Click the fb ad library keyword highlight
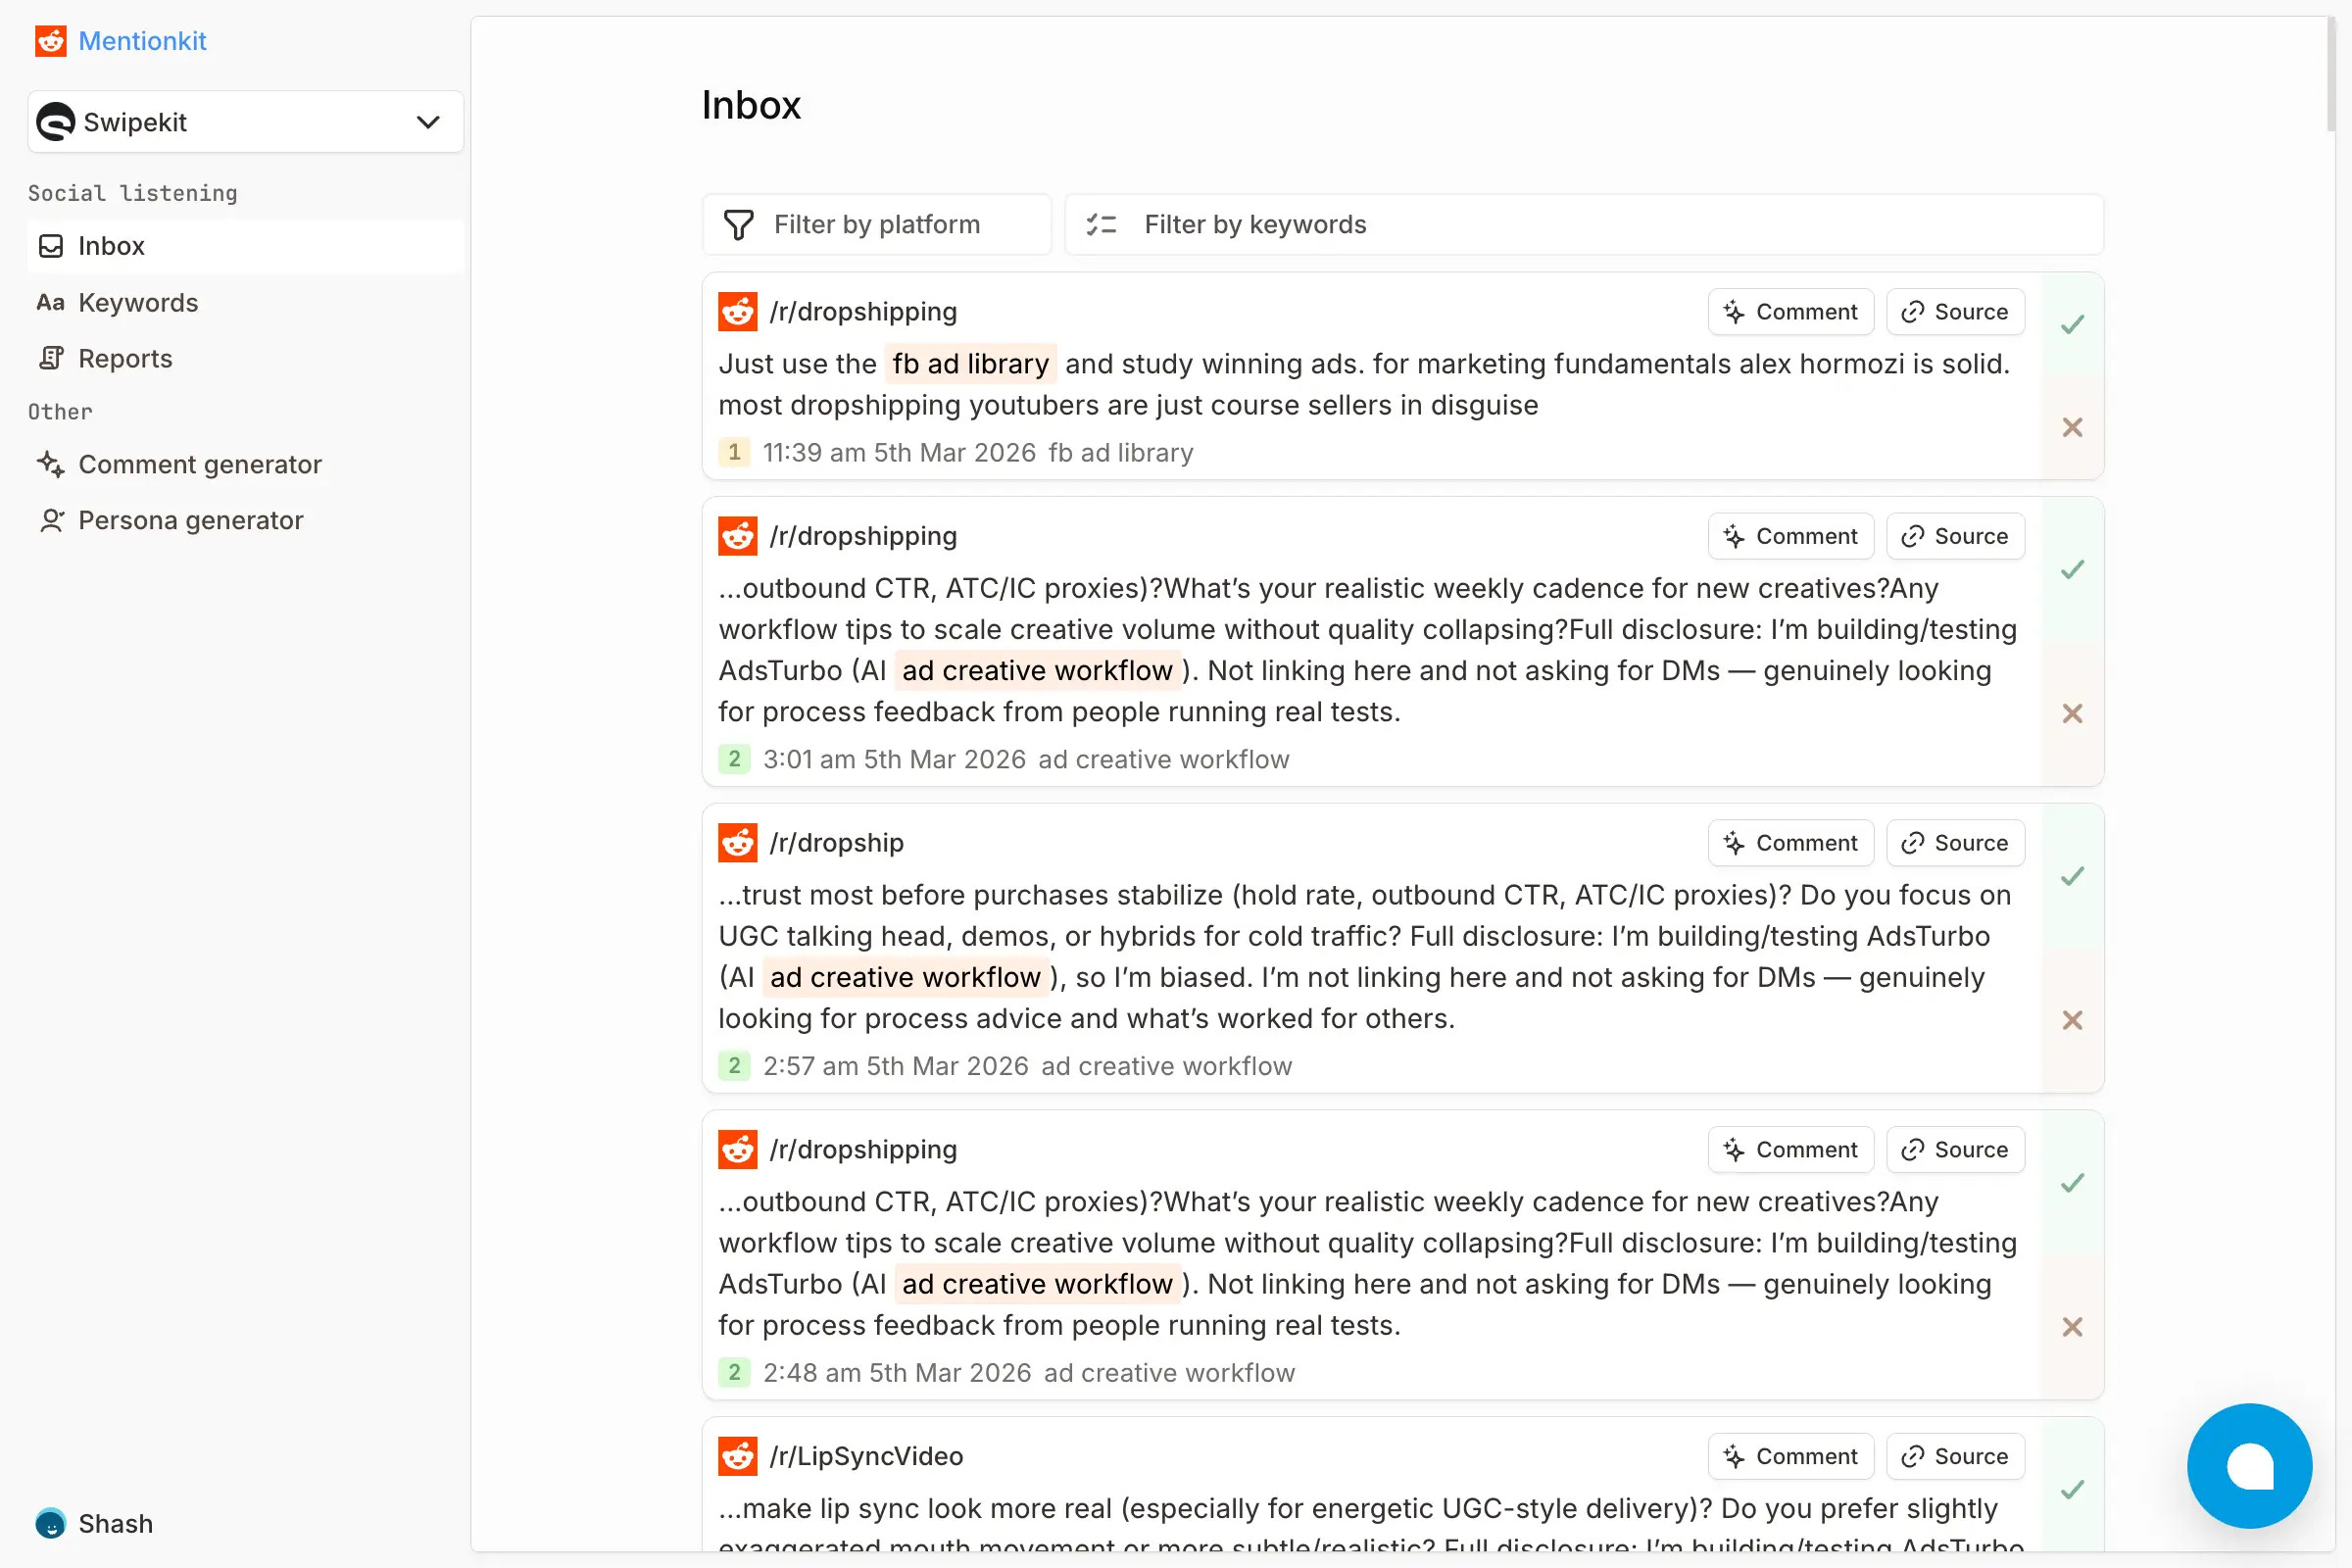 [969, 363]
